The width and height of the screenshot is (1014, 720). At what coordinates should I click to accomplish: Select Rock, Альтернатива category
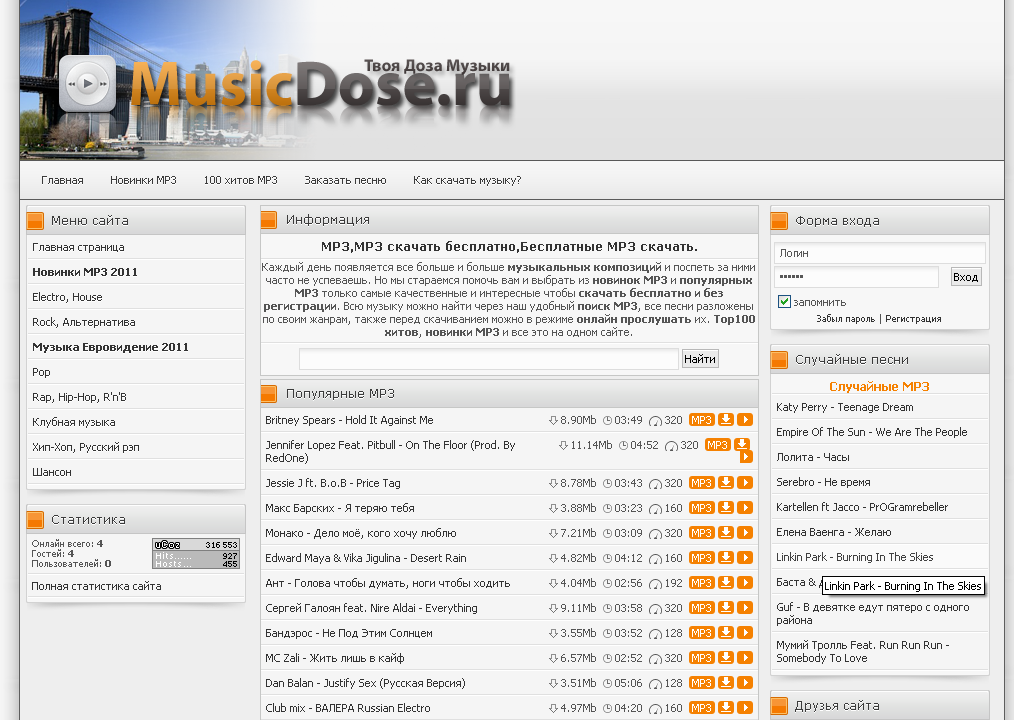click(x=83, y=322)
